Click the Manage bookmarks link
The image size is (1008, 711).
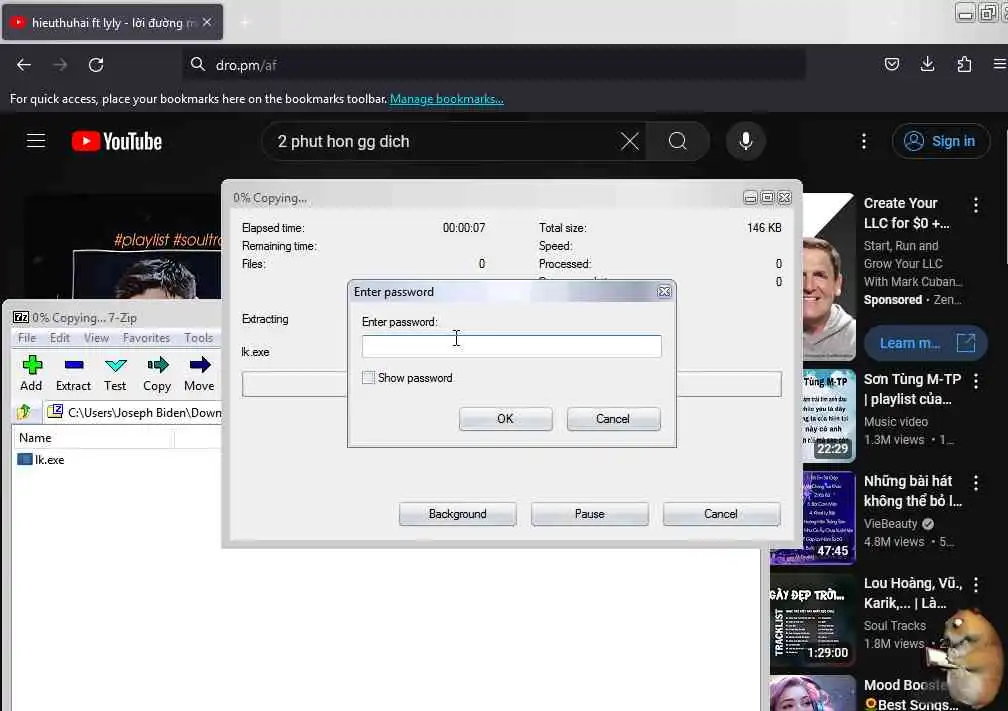pyautogui.click(x=446, y=99)
